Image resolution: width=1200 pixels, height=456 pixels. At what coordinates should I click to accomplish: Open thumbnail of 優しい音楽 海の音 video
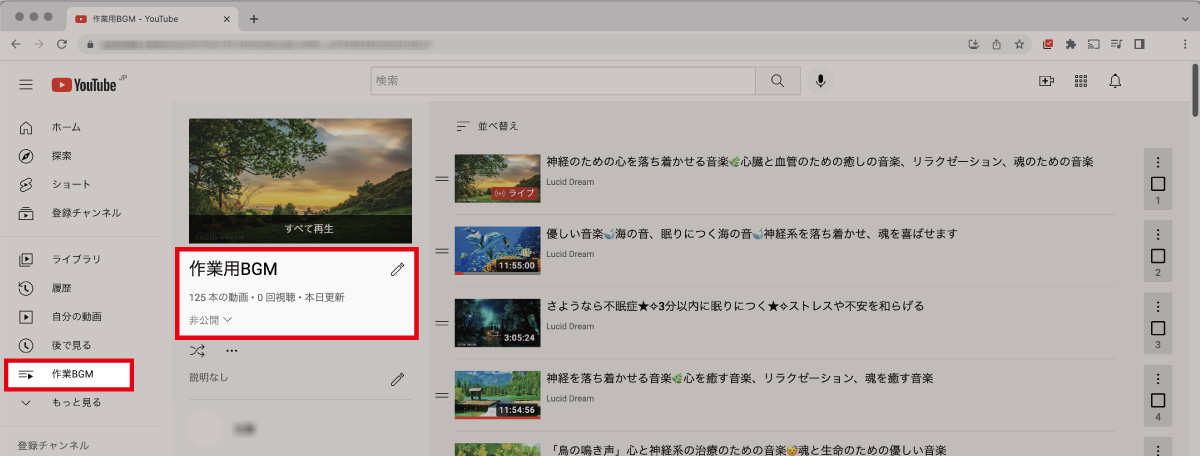498,251
